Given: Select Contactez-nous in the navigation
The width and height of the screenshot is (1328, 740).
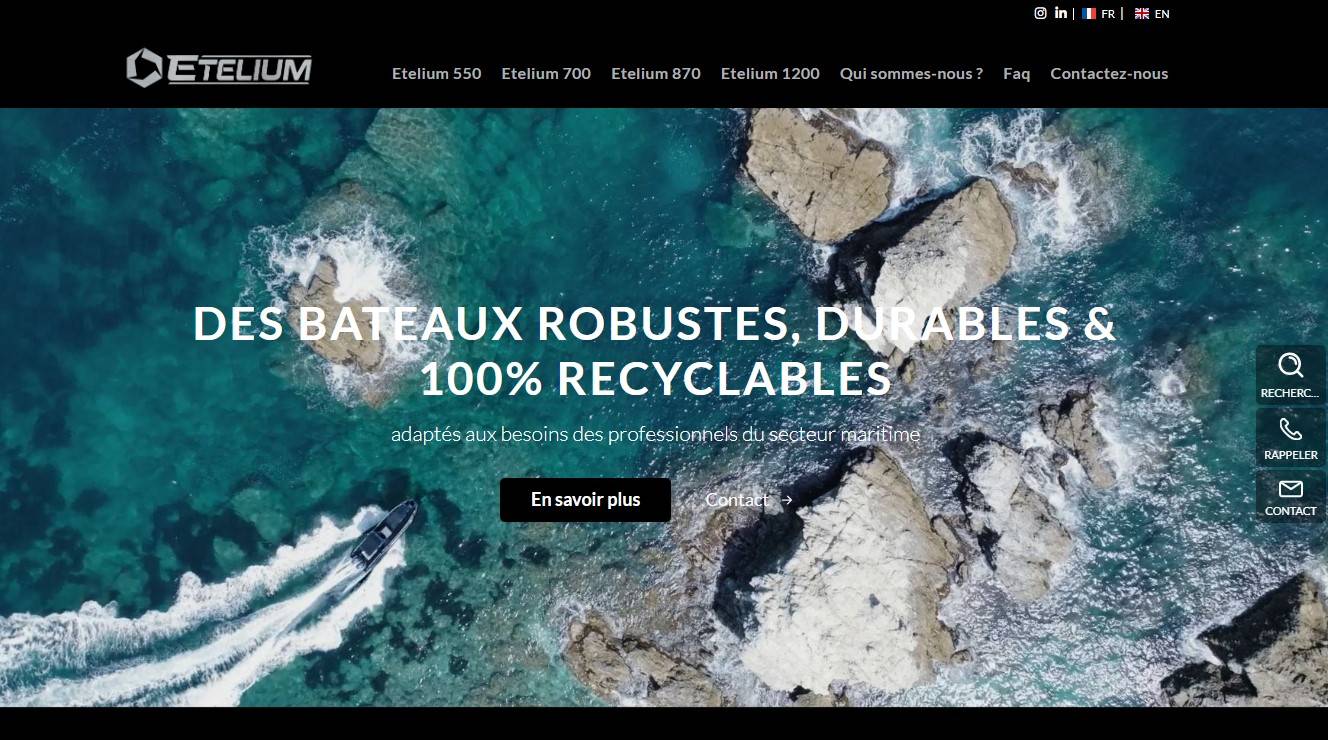Looking at the screenshot, I should [1109, 73].
